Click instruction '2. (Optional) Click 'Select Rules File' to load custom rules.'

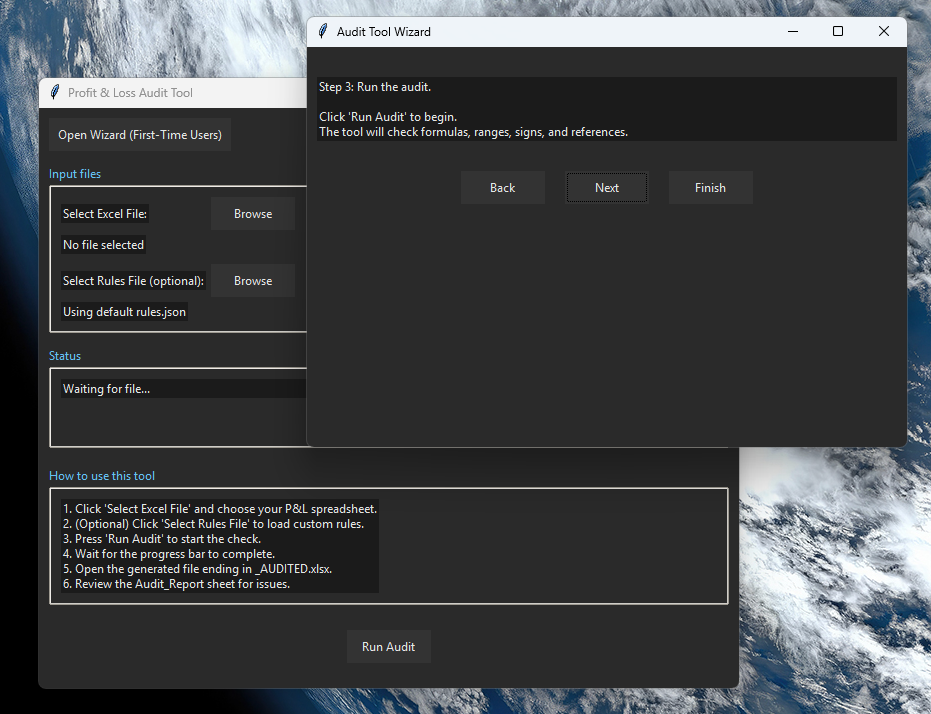pos(213,523)
